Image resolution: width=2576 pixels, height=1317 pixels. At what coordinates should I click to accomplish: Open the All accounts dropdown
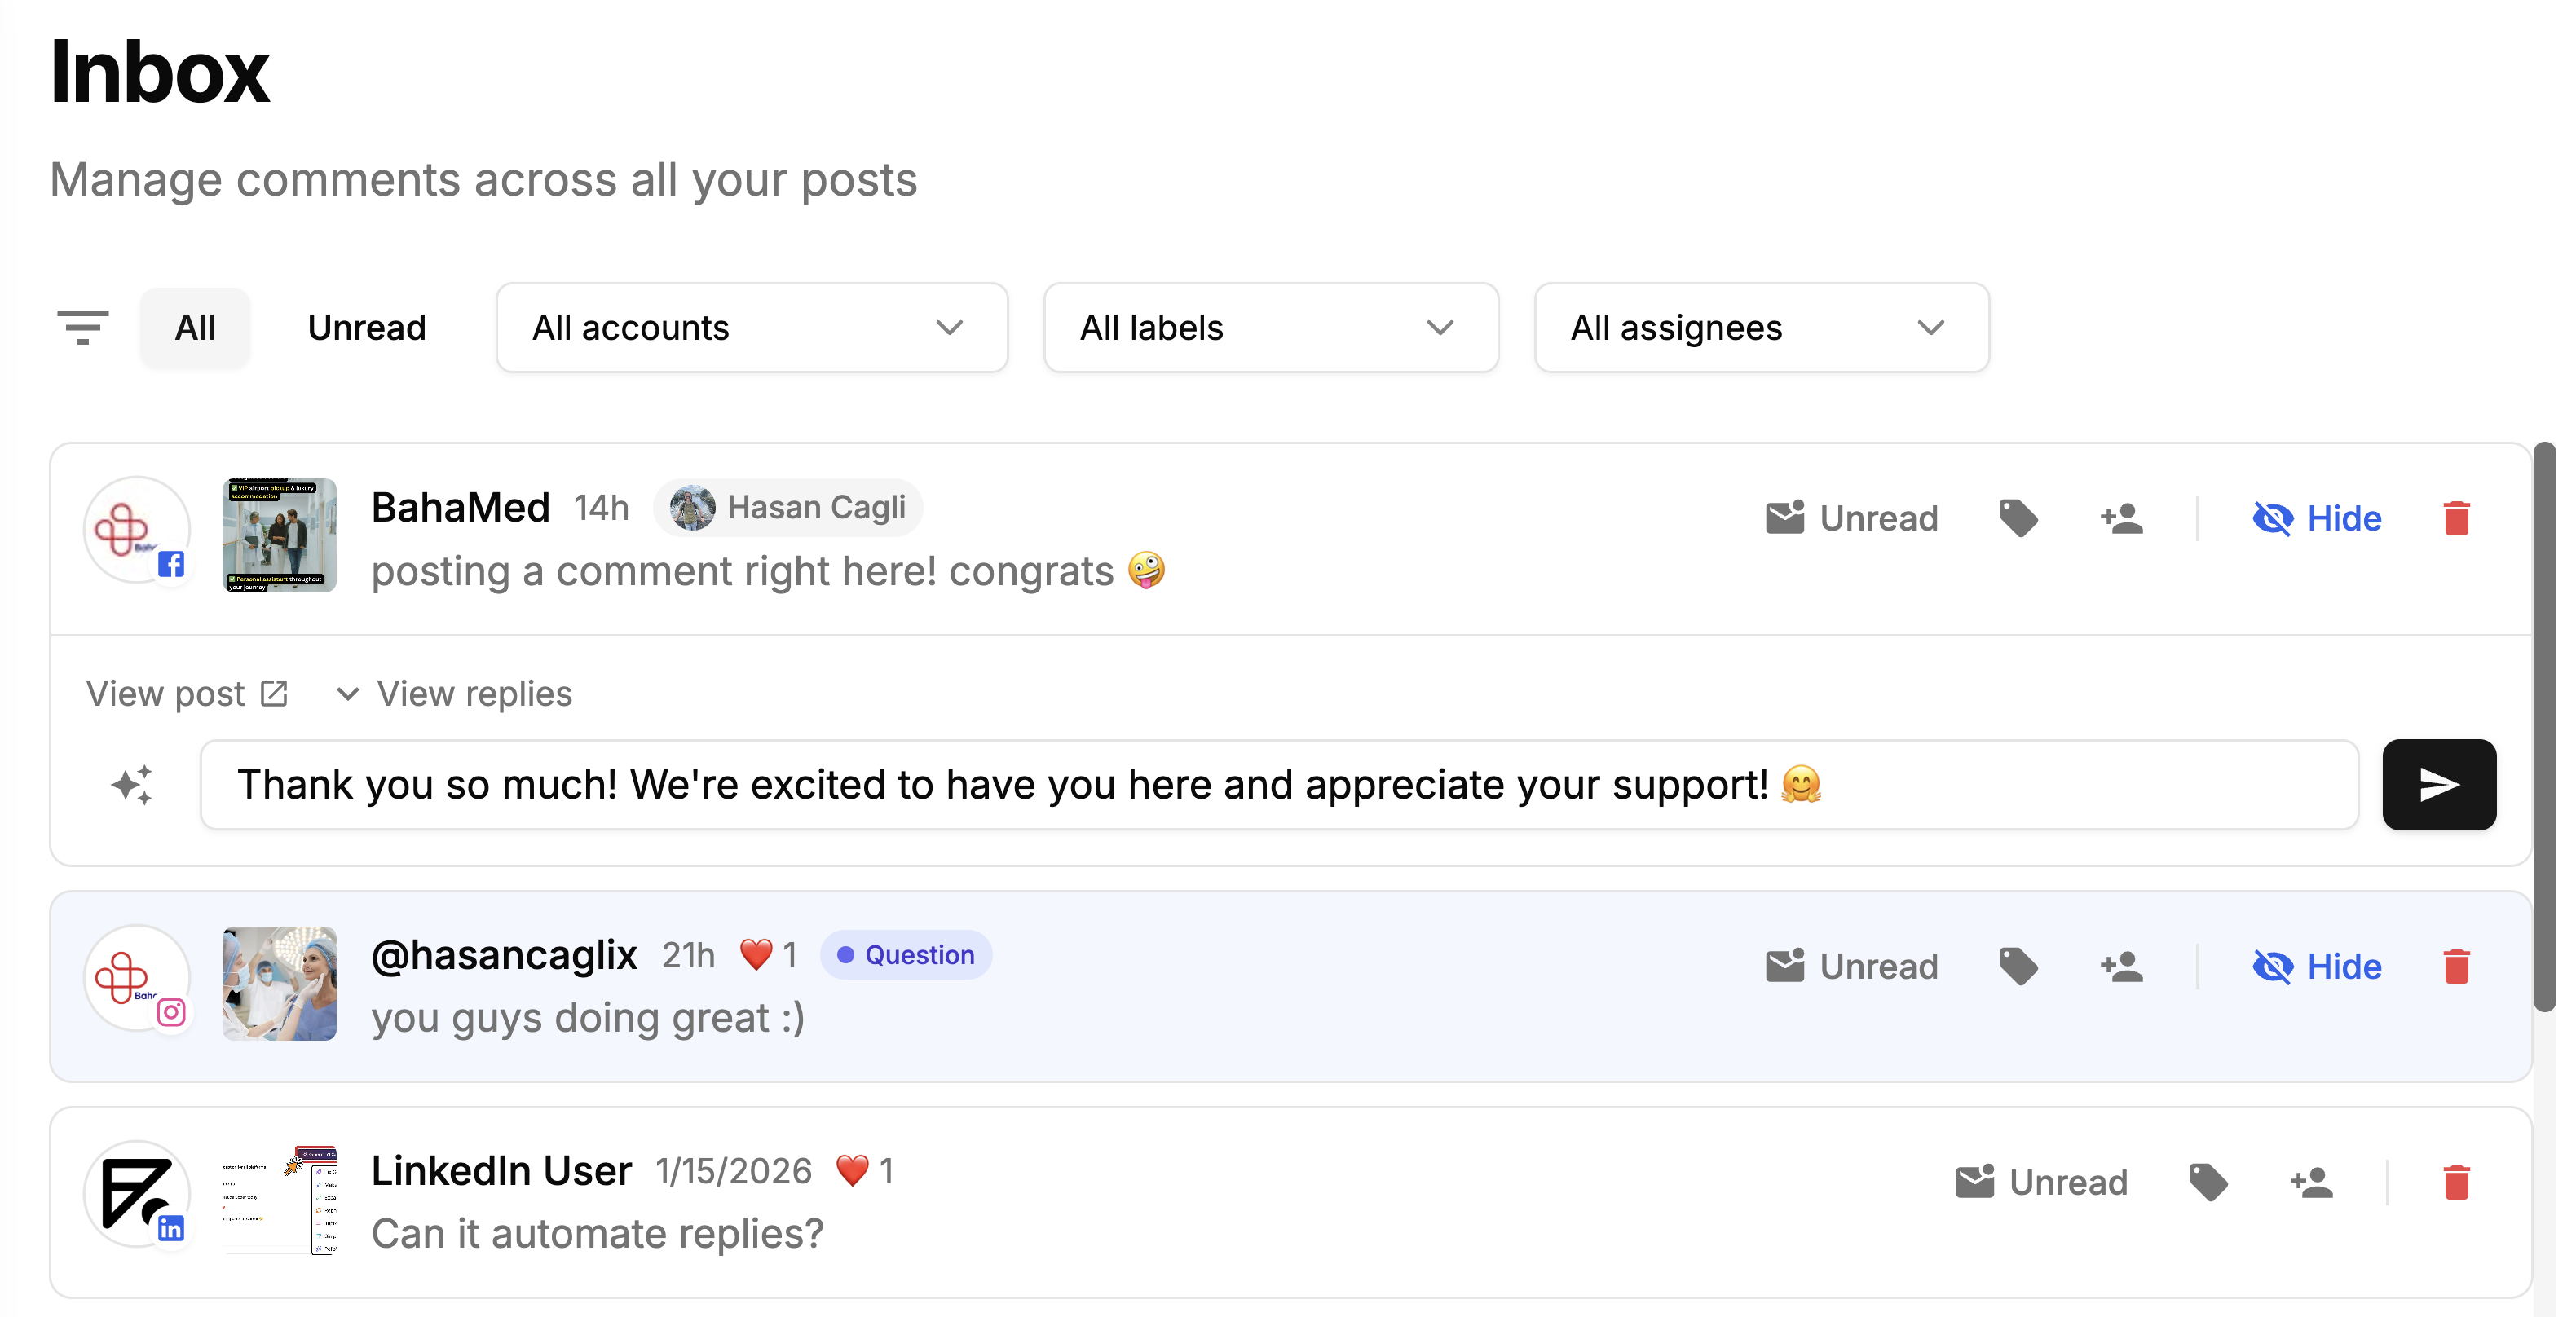(751, 328)
